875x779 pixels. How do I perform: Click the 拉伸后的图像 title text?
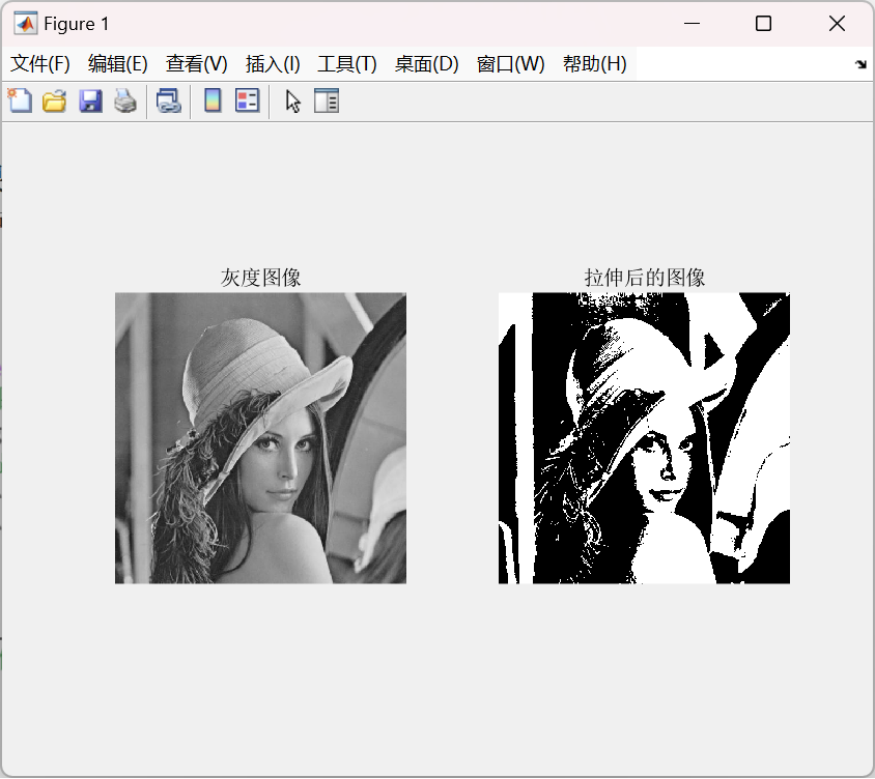(x=645, y=277)
